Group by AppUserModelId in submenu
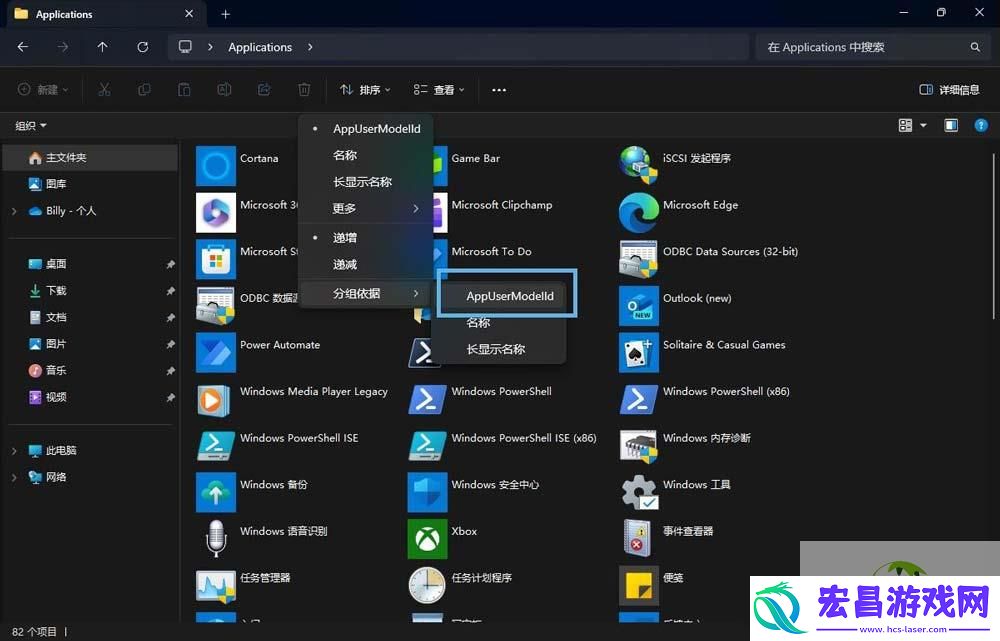Screen dimensions: 1000x641 pyautogui.click(x=509, y=296)
